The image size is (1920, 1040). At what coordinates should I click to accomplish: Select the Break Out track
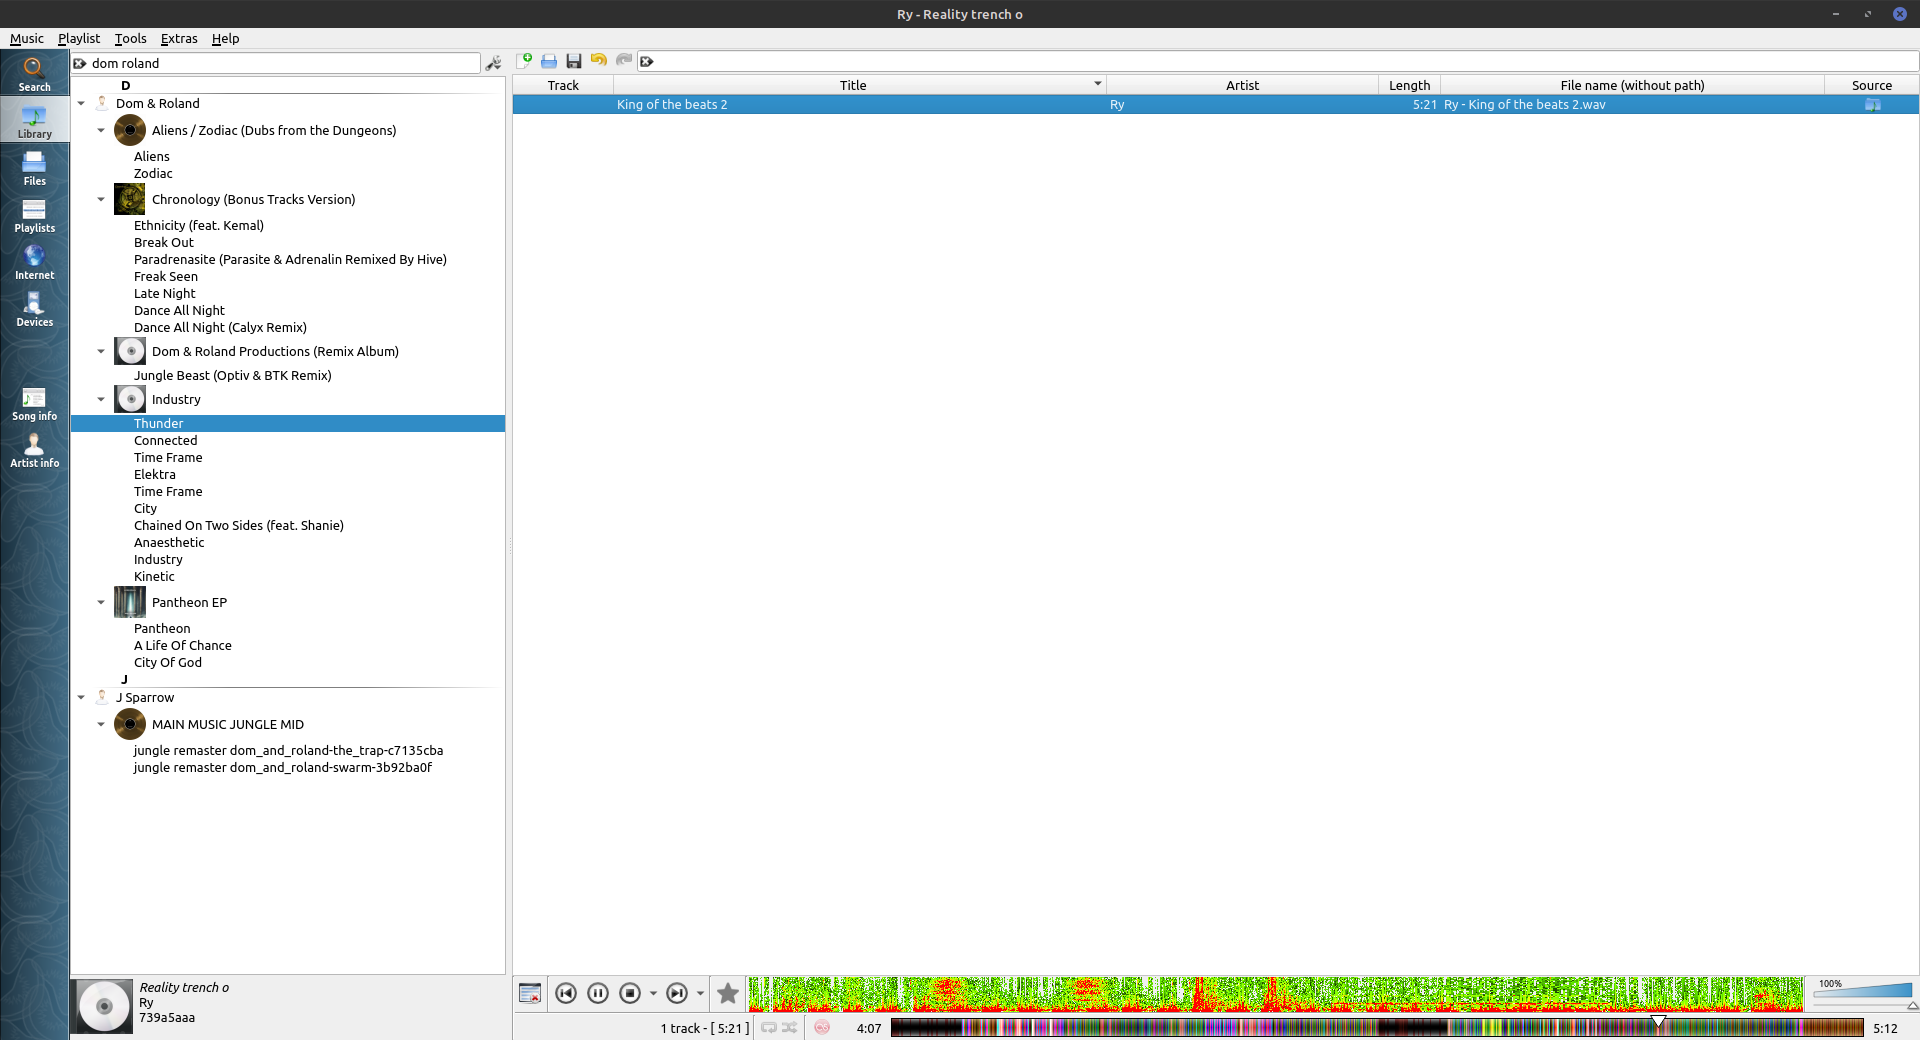(x=164, y=242)
